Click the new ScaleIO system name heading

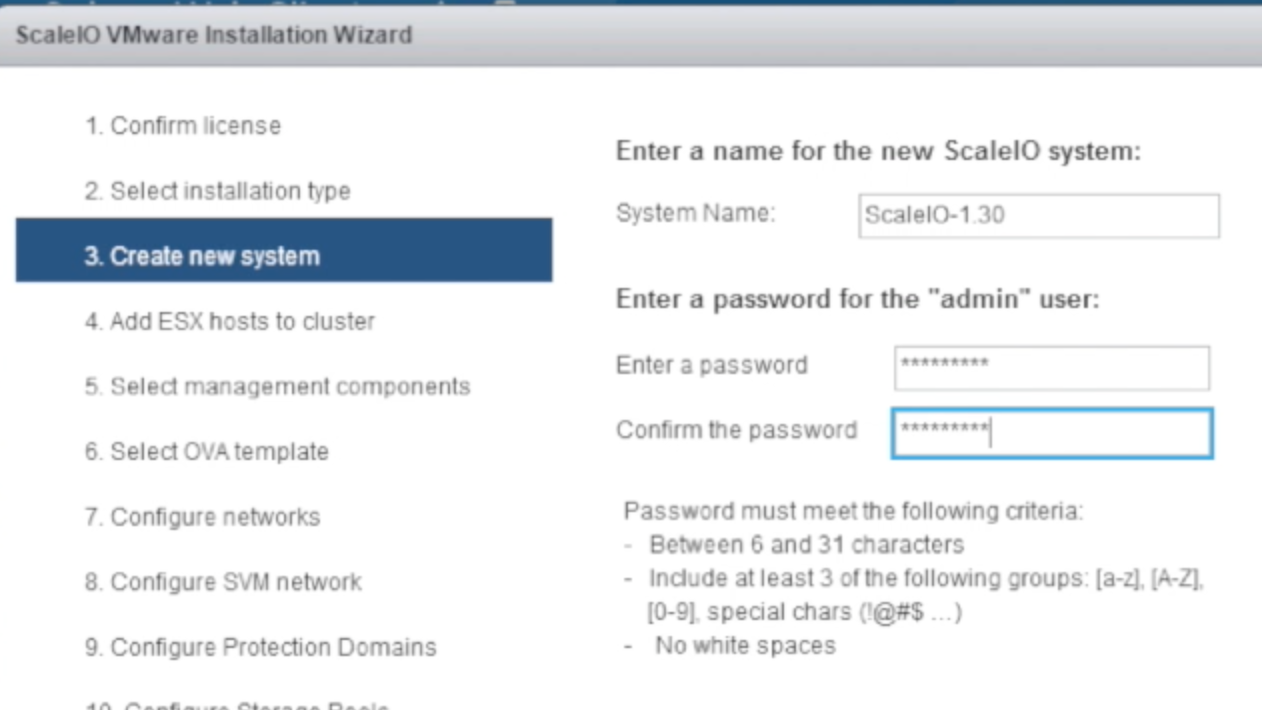pyautogui.click(x=877, y=152)
